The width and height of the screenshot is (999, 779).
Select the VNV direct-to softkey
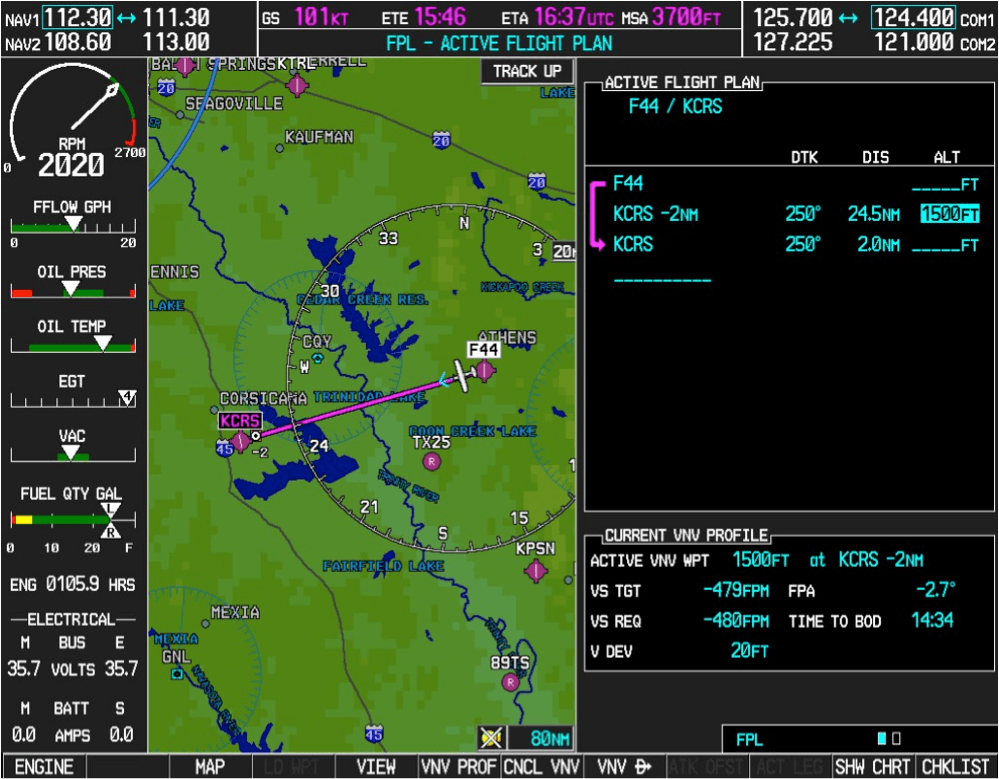(624, 767)
